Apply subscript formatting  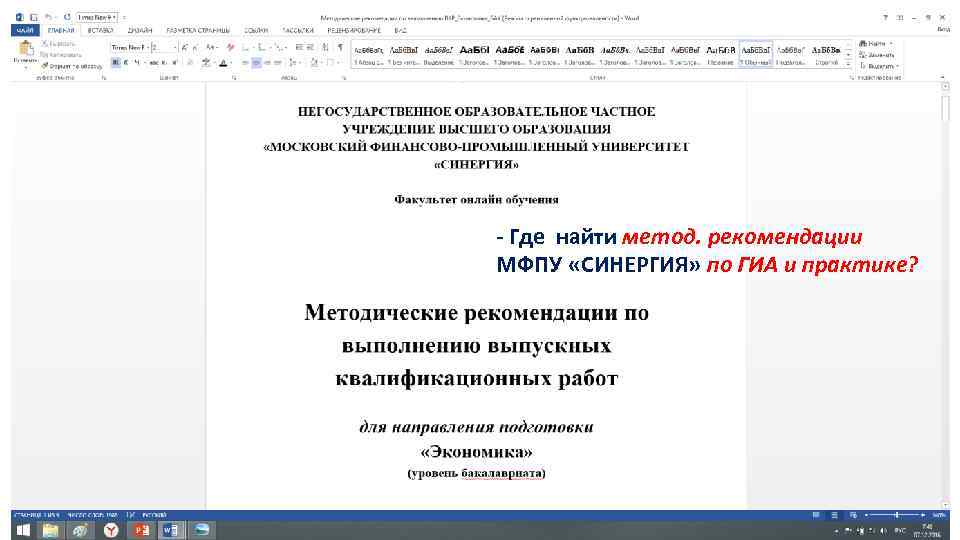coord(164,62)
